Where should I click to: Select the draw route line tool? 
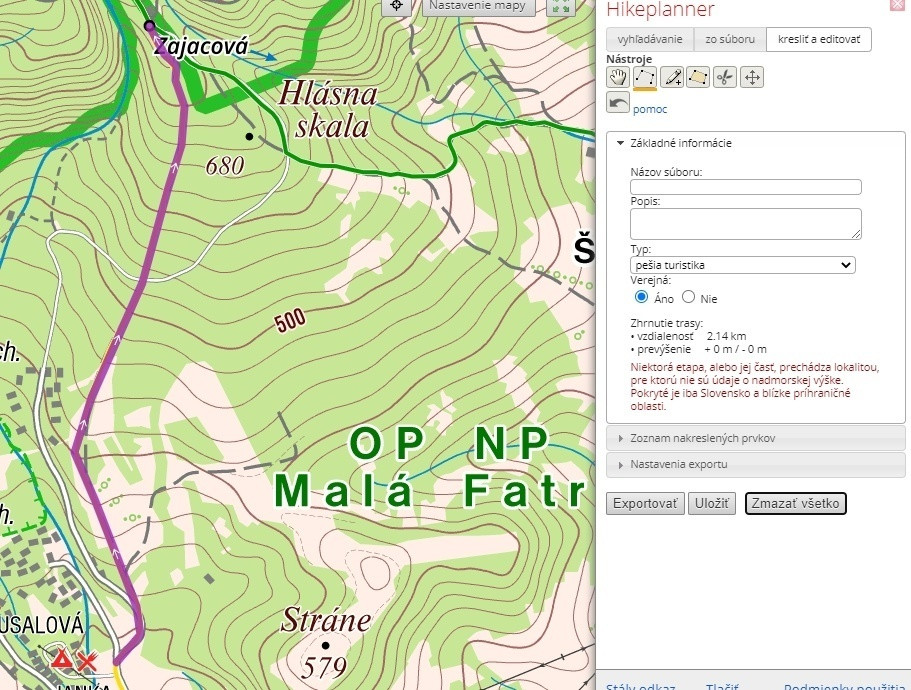point(645,77)
